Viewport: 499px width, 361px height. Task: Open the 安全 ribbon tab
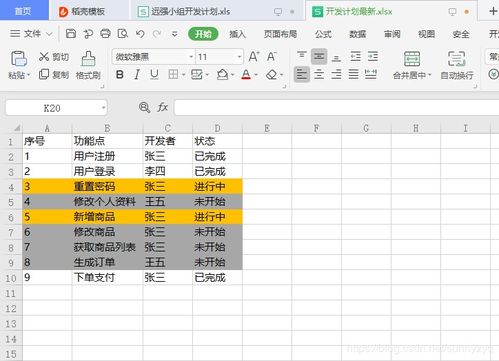[x=461, y=34]
